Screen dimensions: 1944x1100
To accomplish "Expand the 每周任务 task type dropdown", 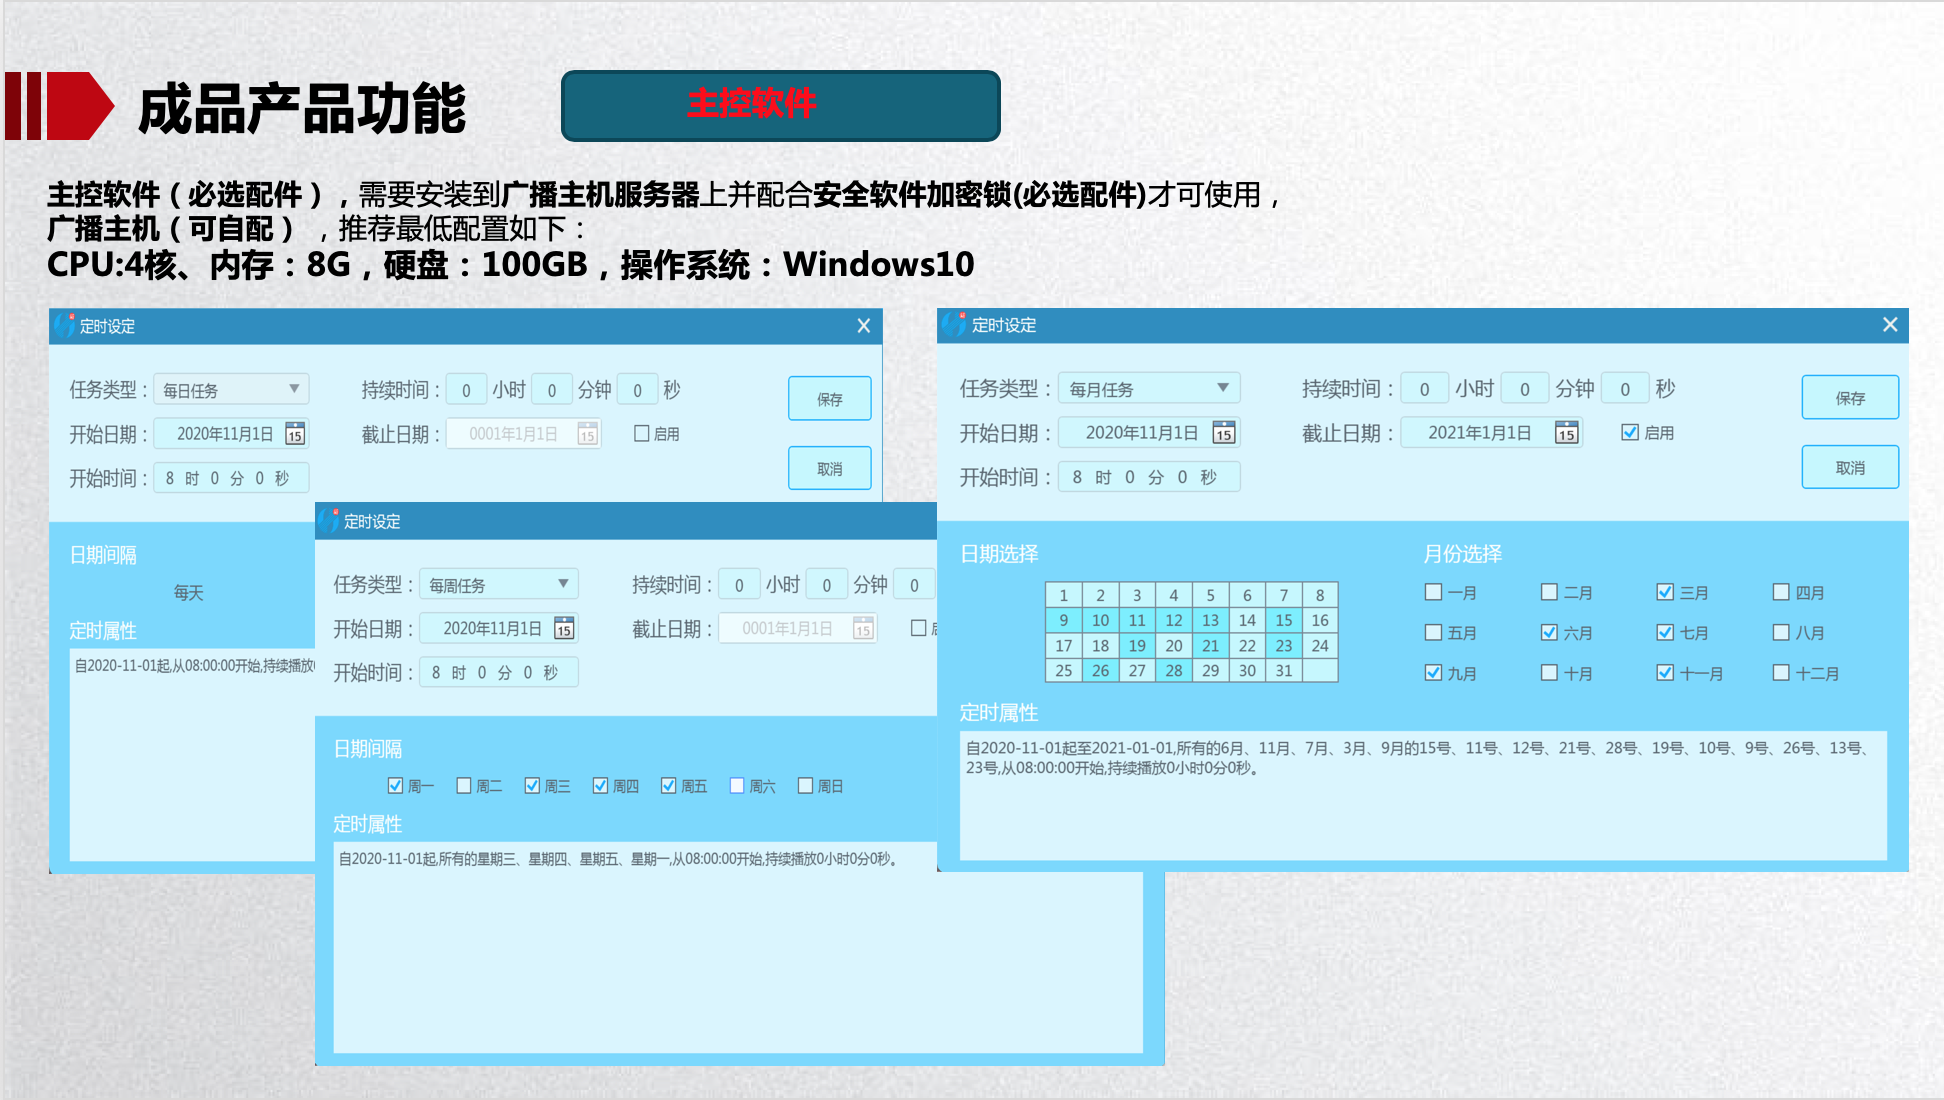I will tap(563, 584).
